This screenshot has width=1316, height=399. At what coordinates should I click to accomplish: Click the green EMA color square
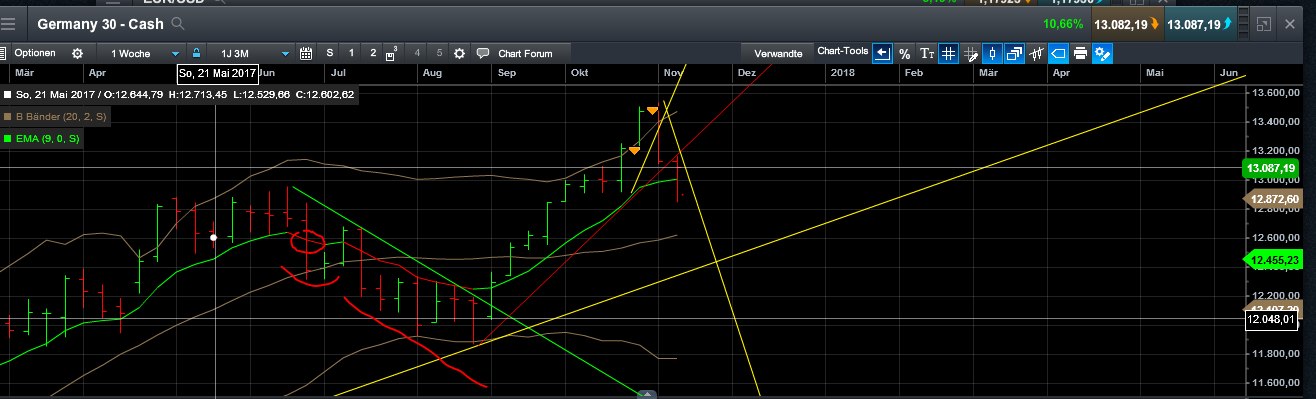pyautogui.click(x=8, y=139)
